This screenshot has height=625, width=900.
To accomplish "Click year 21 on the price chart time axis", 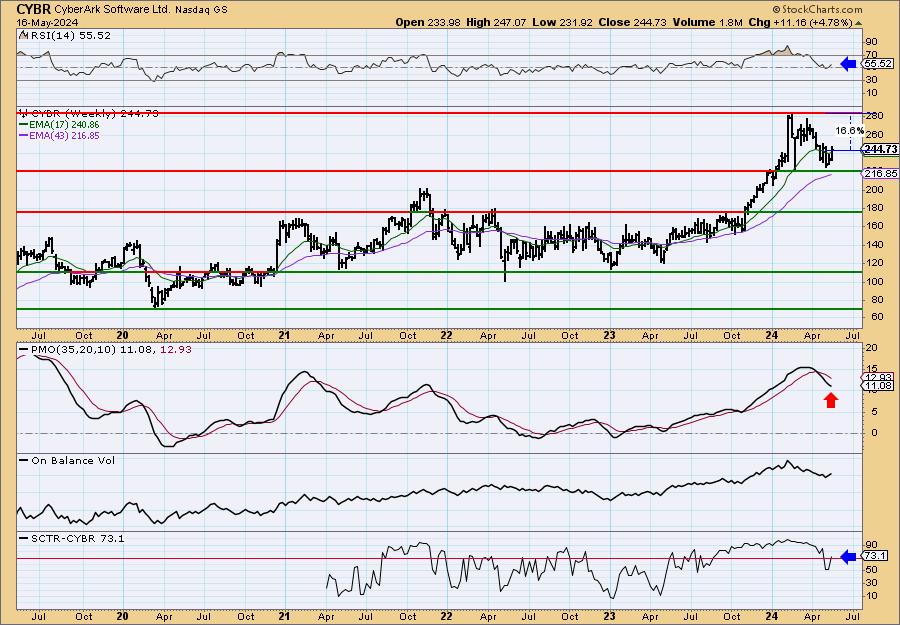I will [x=284, y=335].
